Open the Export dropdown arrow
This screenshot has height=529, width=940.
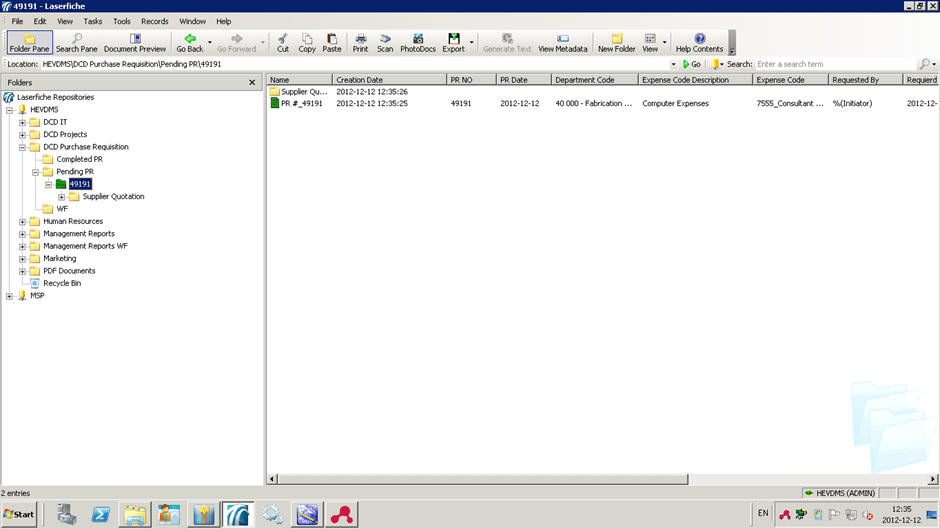(471, 43)
